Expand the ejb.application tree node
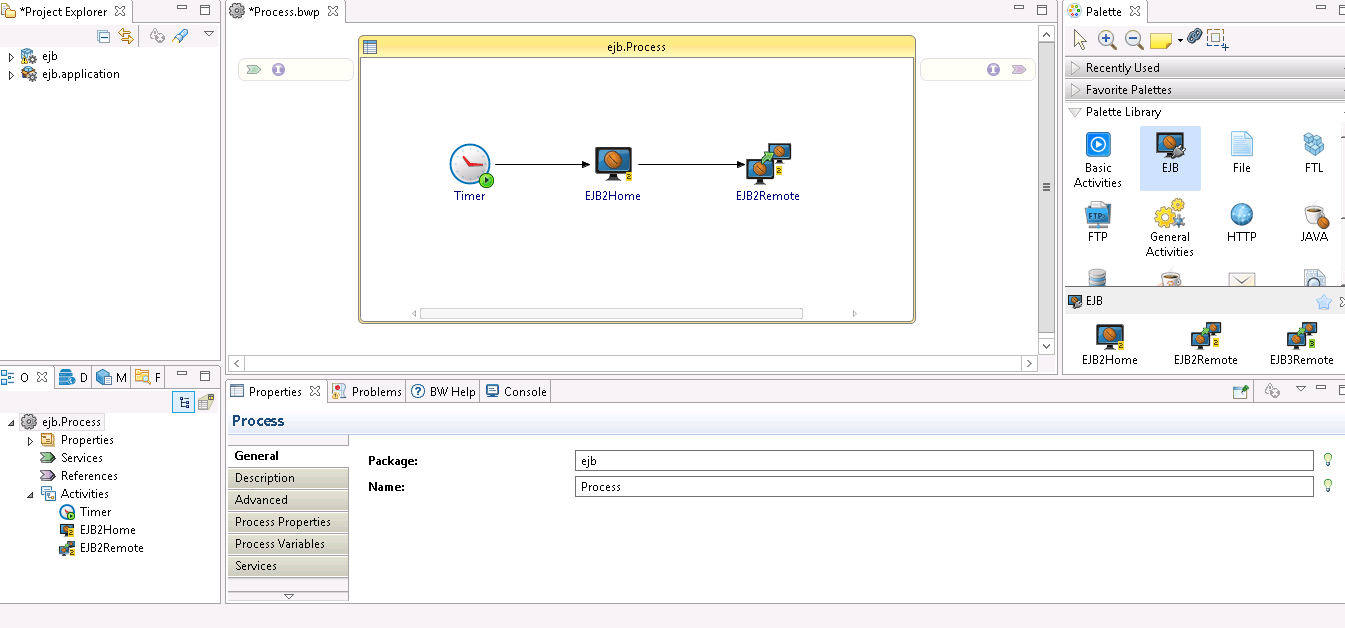The width and height of the screenshot is (1345, 628). [x=11, y=75]
